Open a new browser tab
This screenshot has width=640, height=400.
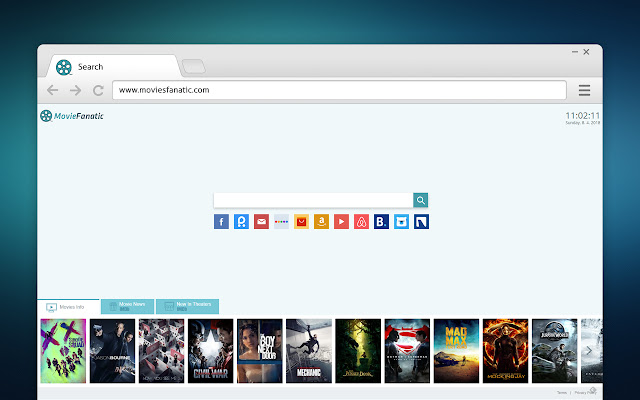coord(193,67)
